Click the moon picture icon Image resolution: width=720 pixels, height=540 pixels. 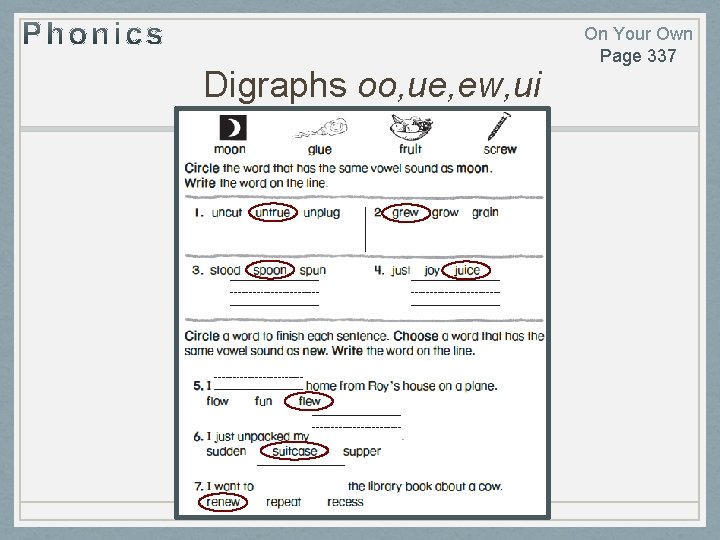point(233,127)
